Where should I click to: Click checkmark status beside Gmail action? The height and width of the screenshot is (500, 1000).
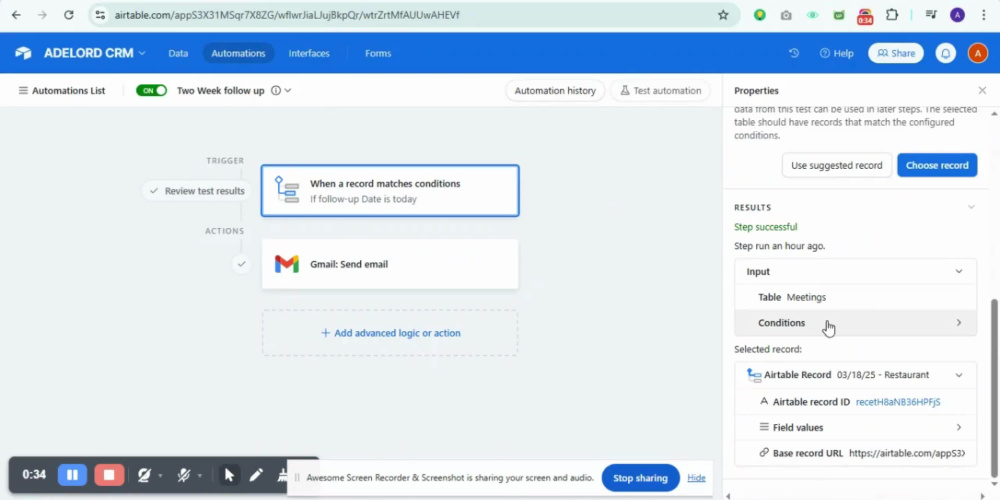[x=241, y=263]
